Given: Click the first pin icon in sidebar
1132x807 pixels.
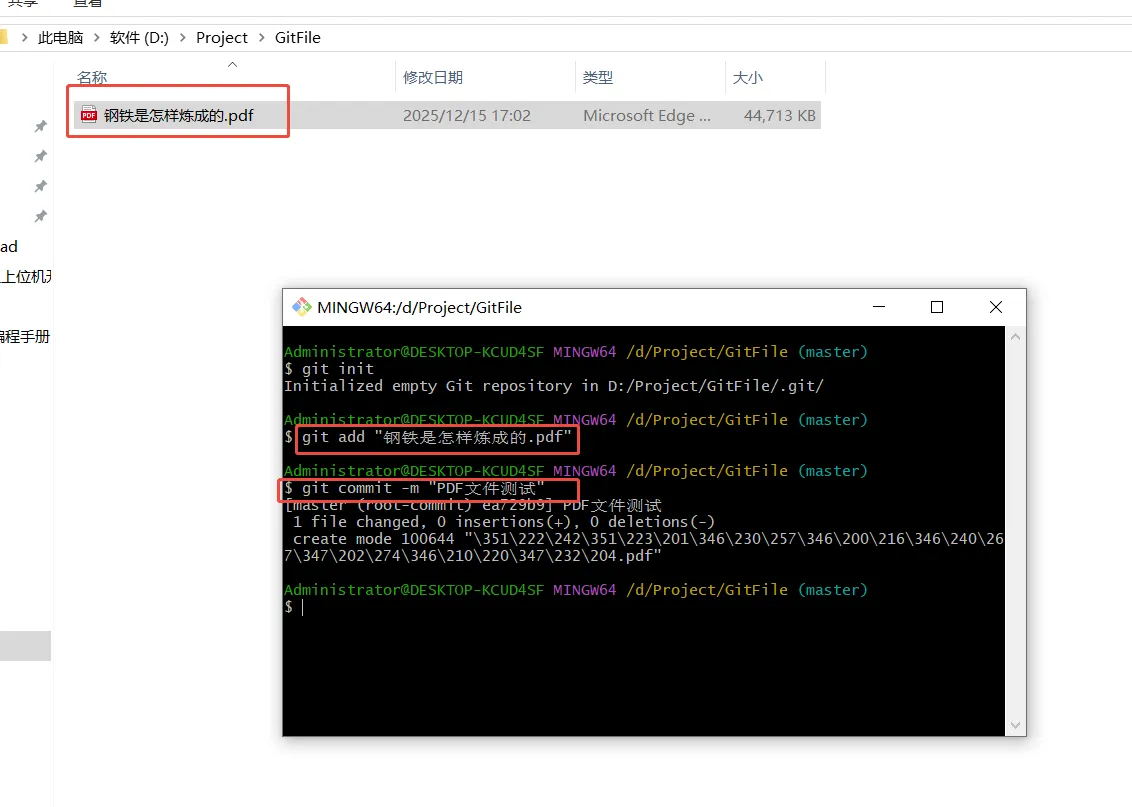Looking at the screenshot, I should (41, 126).
